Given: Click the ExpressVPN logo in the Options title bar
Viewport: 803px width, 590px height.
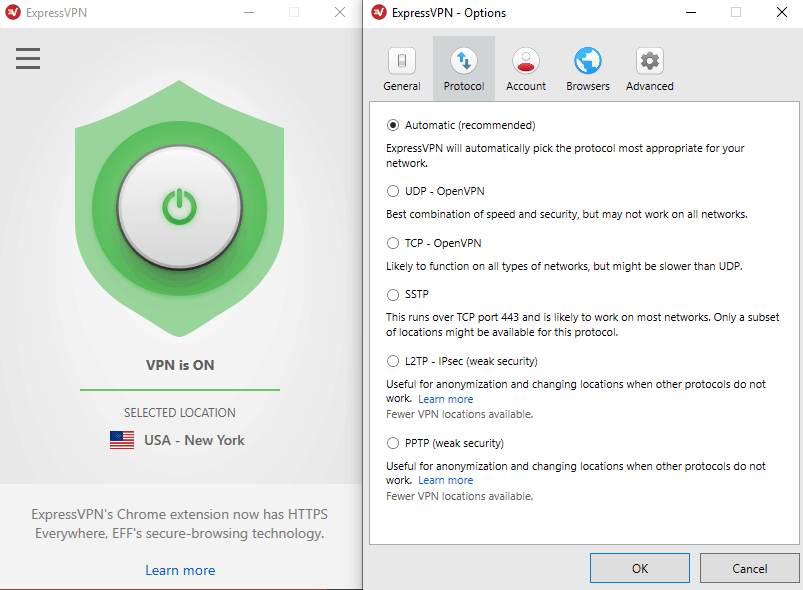Looking at the screenshot, I should (379, 12).
